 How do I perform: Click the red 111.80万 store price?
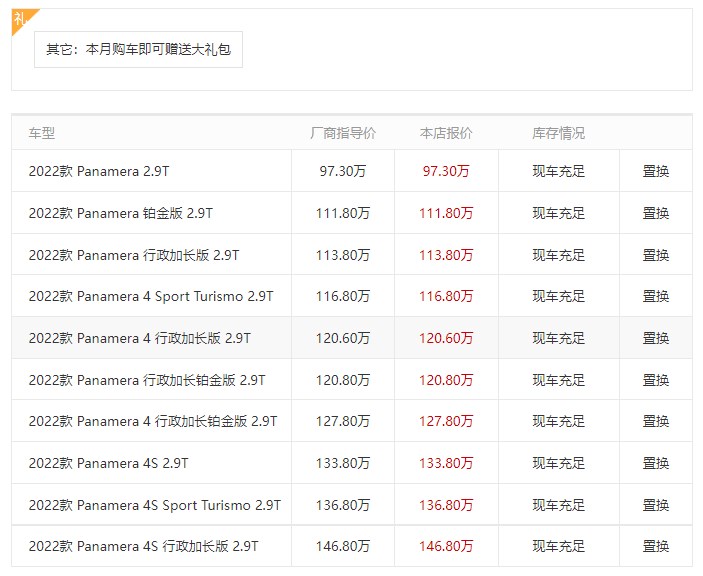(446, 213)
